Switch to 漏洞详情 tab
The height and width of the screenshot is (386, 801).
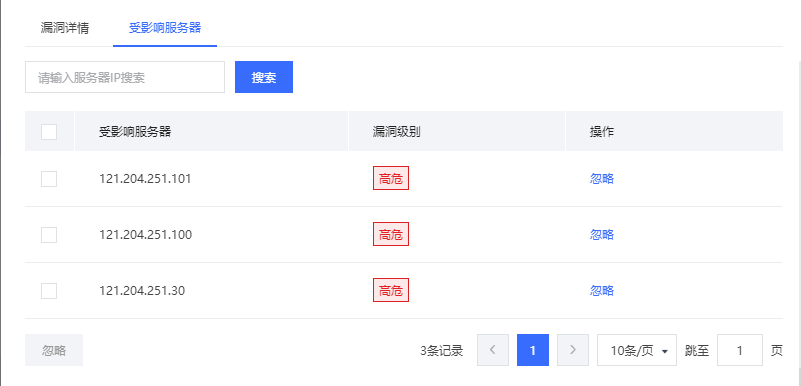click(64, 28)
